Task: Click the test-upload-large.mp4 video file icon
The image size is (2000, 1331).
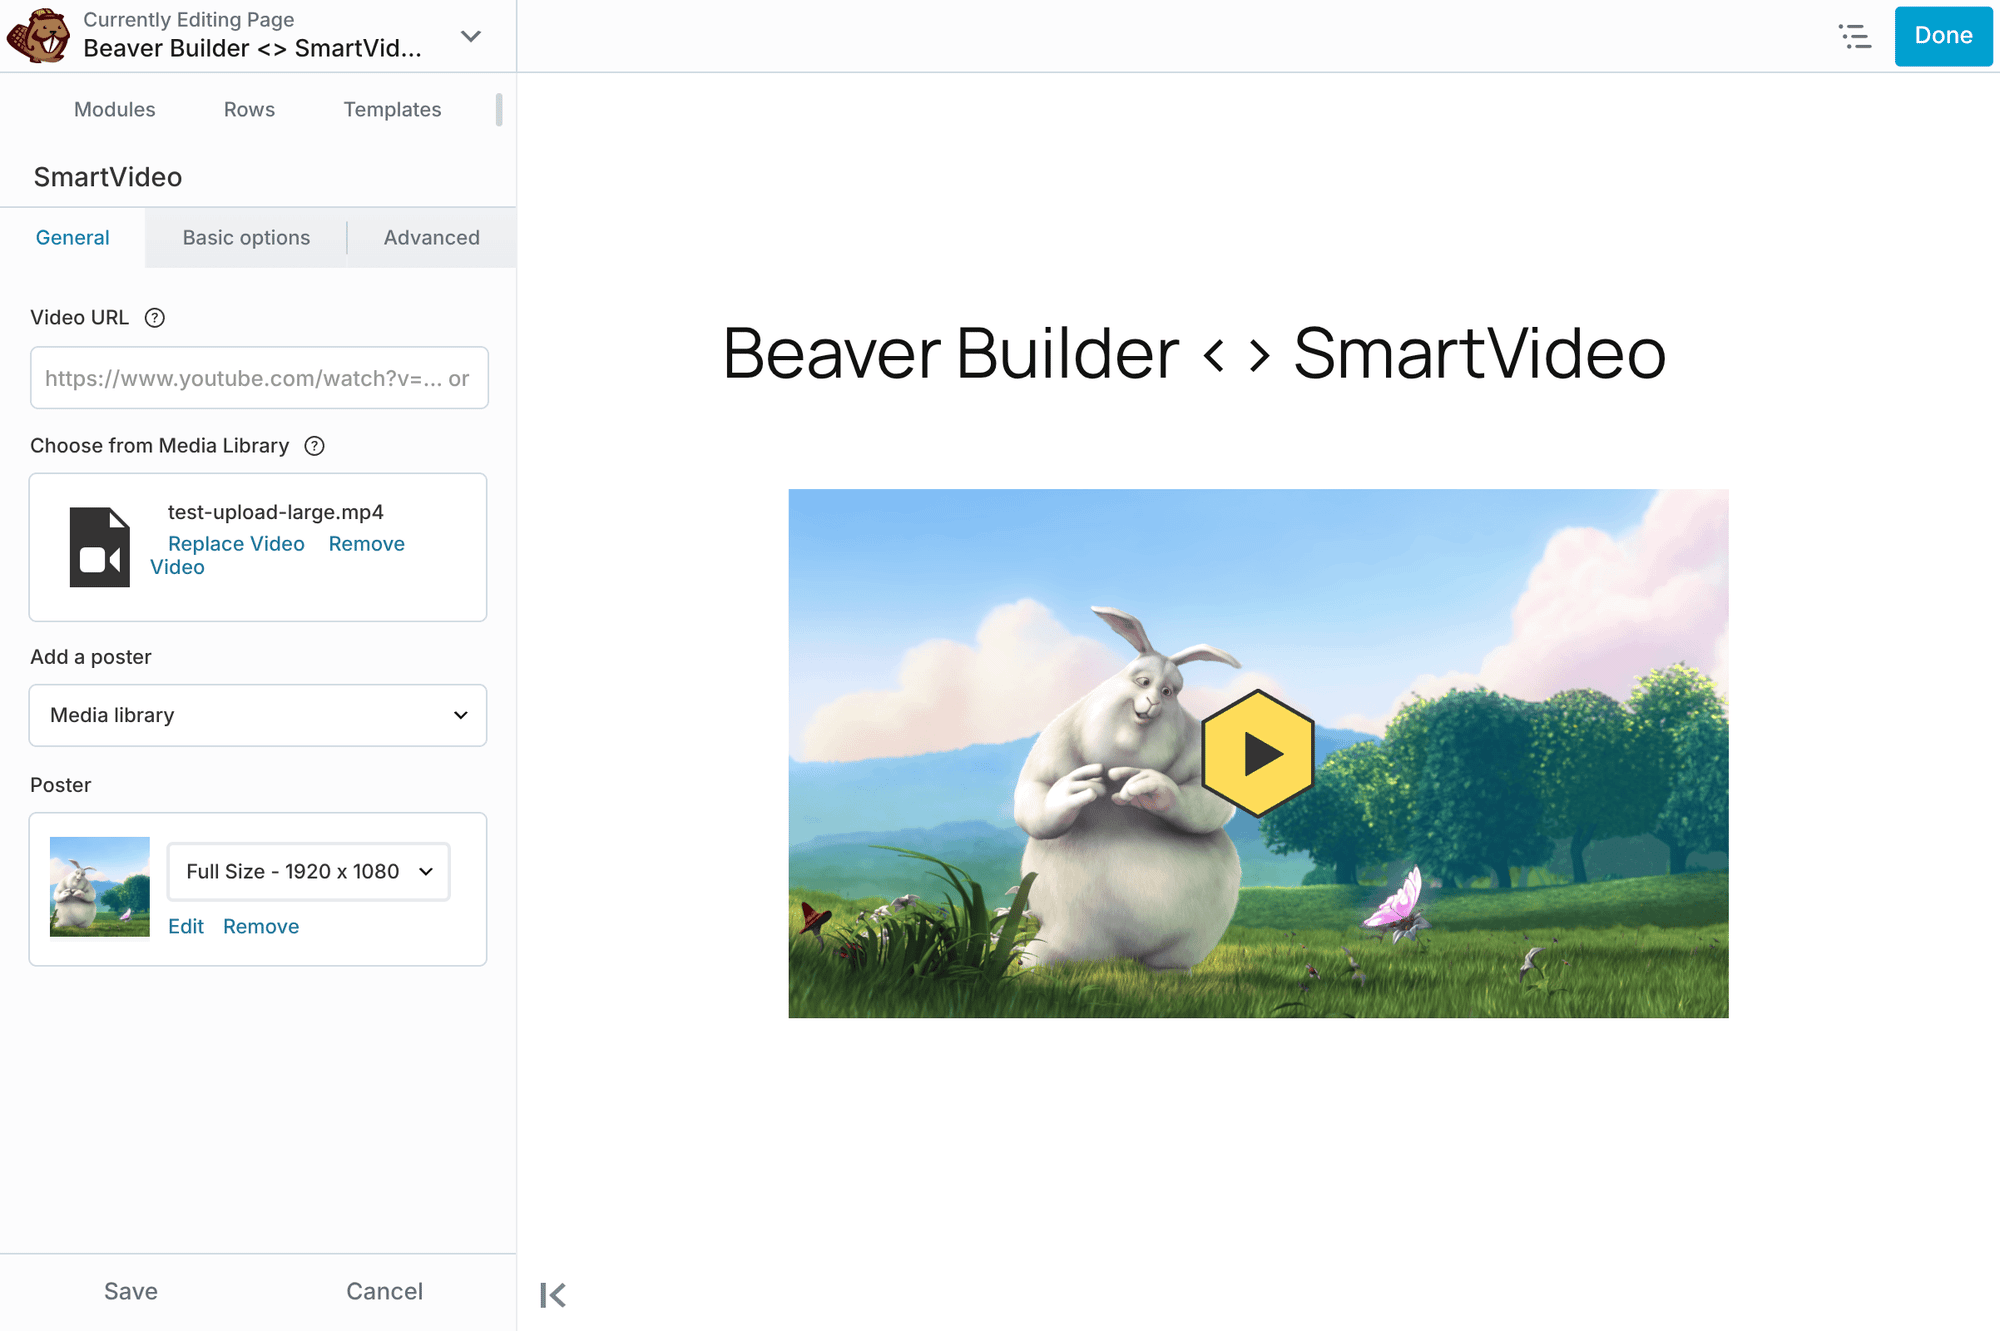Action: pos(99,547)
